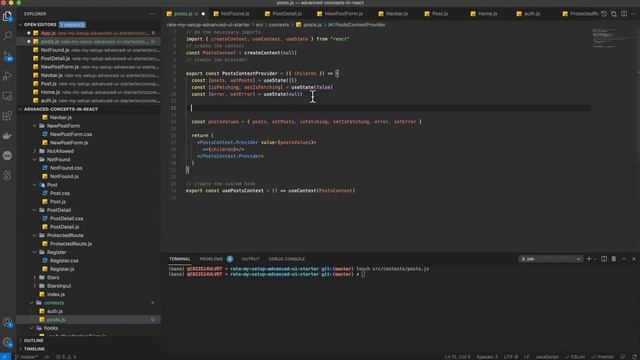Open the Extensions view
Viewport: 640px width, 360px height.
point(7,116)
